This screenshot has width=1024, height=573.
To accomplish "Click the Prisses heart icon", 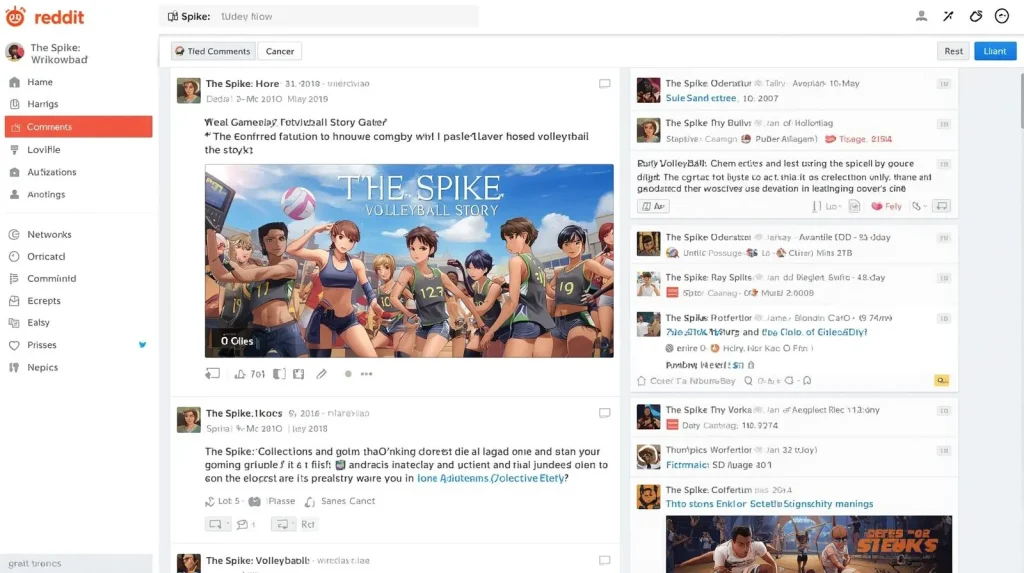I will 14,345.
